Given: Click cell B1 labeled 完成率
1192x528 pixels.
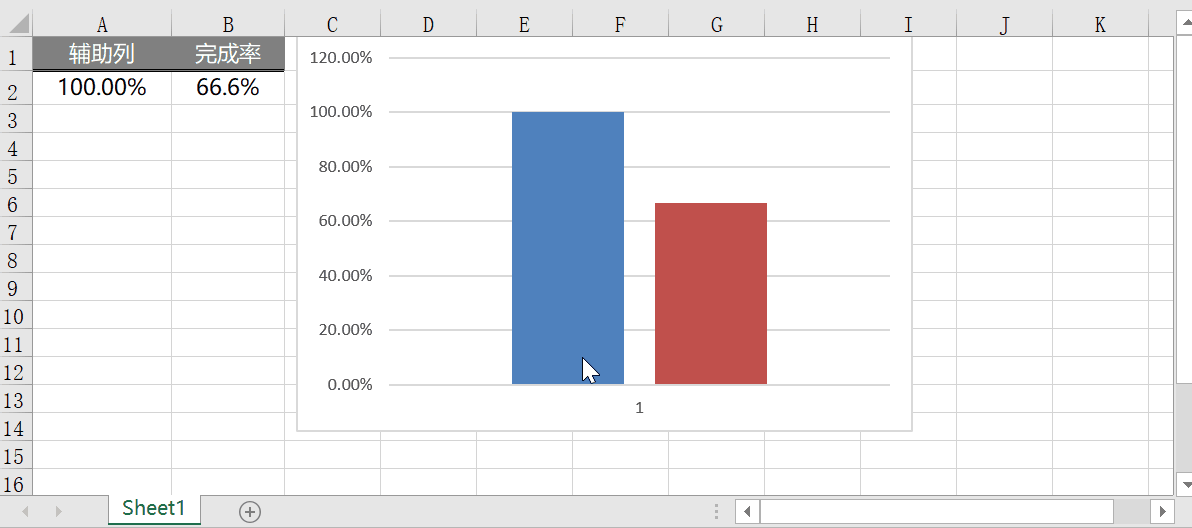Looking at the screenshot, I should point(228,54).
